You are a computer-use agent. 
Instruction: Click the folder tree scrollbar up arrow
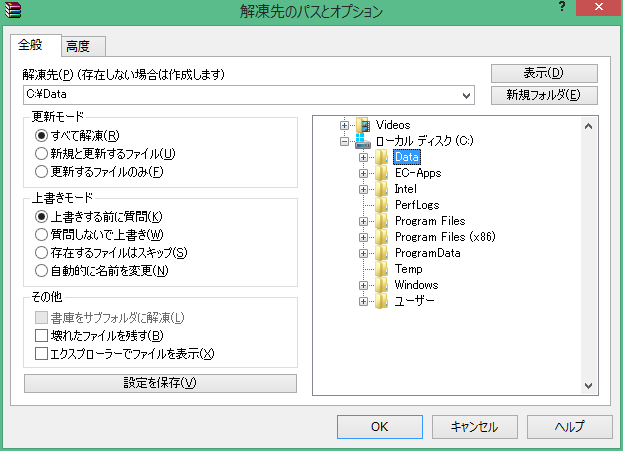tap(589, 126)
